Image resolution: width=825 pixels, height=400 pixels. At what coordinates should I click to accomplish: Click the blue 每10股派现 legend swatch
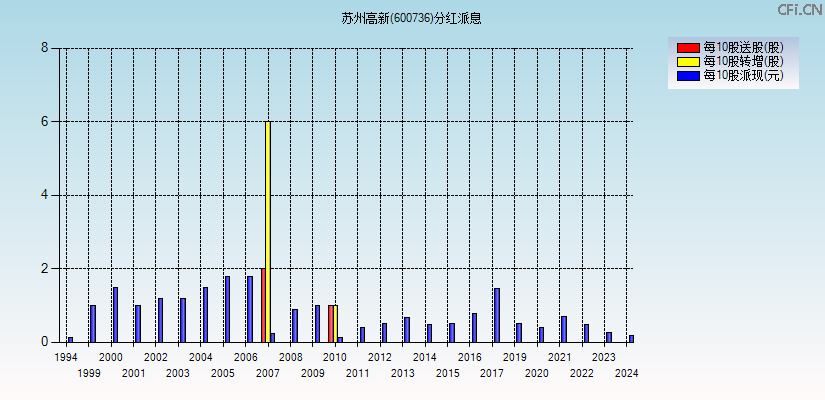pyautogui.click(x=688, y=76)
